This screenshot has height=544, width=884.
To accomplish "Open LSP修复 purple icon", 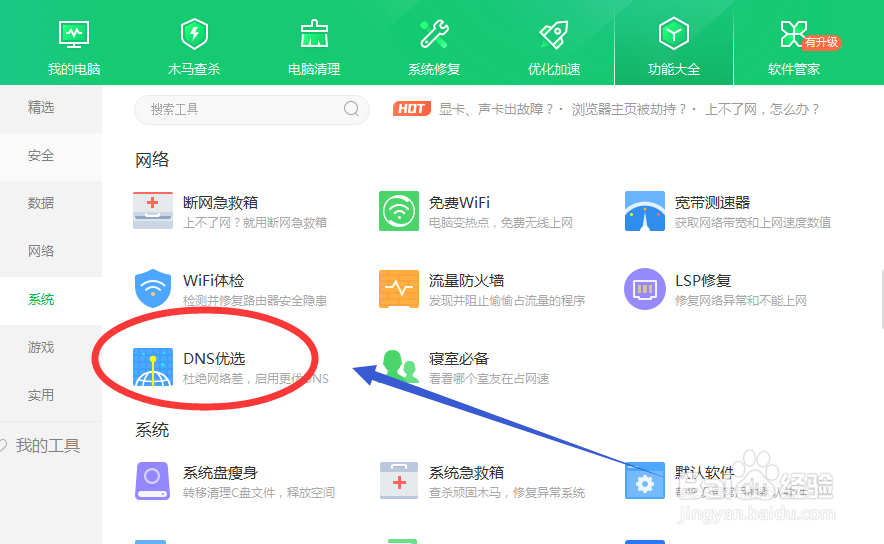I will coord(645,289).
